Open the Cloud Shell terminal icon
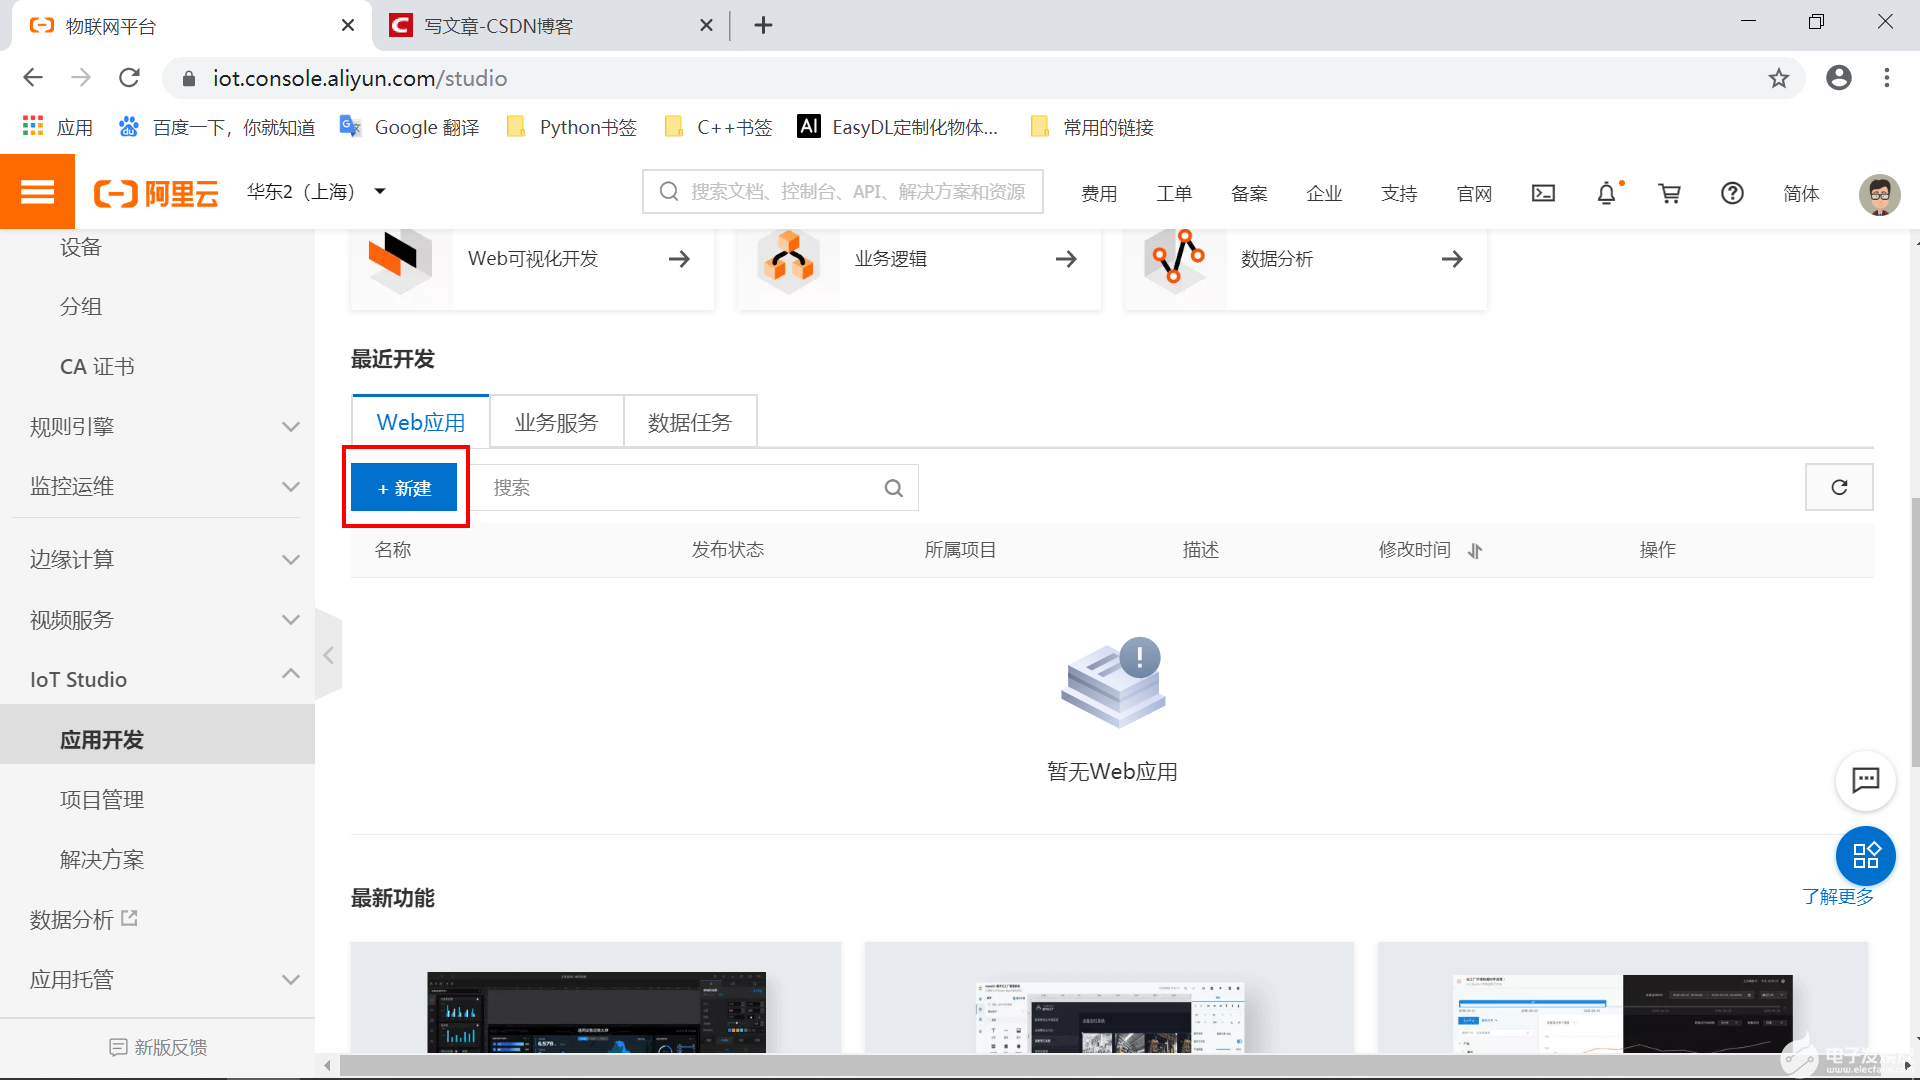 [1543, 193]
